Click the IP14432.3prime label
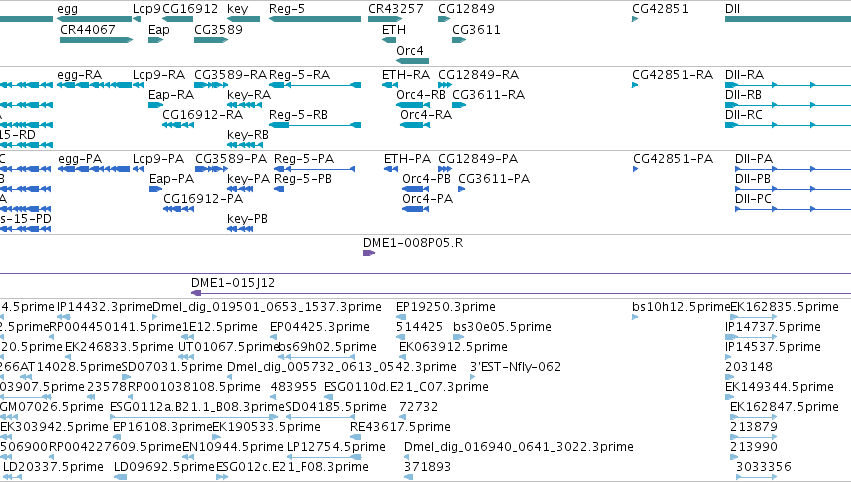Viewport: 851px width, 482px height. click(x=105, y=307)
